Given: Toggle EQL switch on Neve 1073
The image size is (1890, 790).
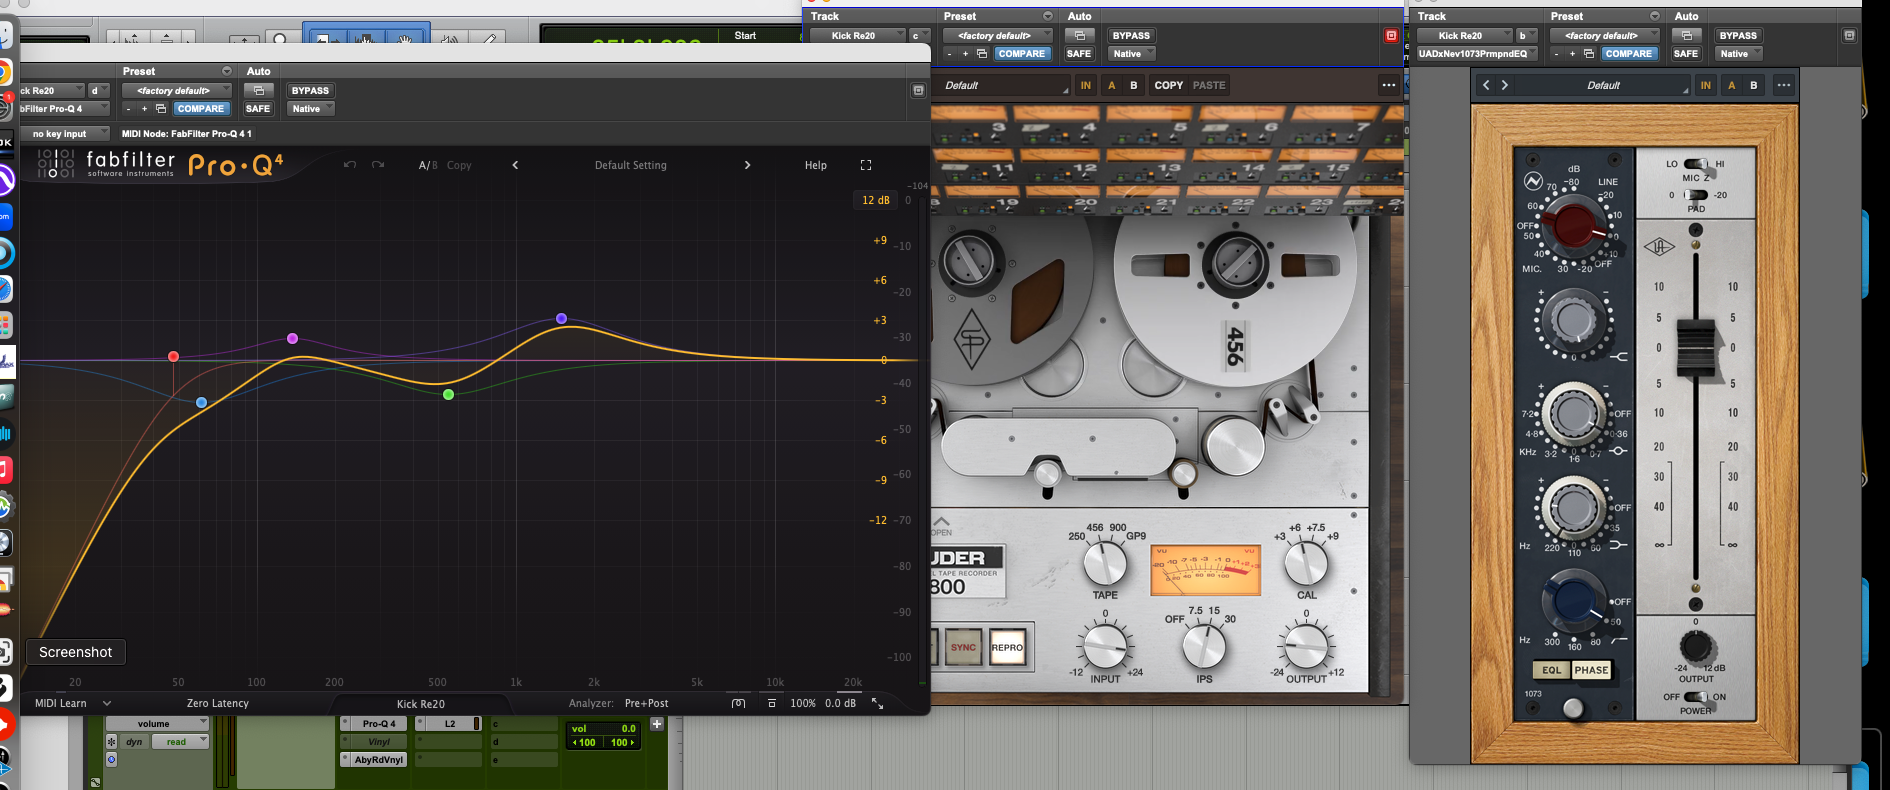Looking at the screenshot, I should [1551, 670].
